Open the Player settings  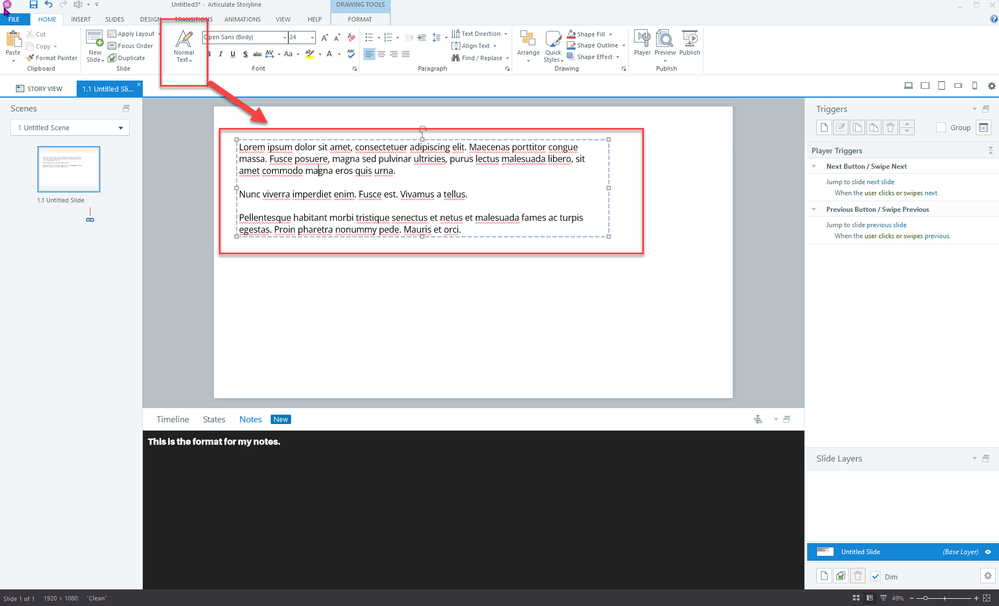(x=642, y=43)
